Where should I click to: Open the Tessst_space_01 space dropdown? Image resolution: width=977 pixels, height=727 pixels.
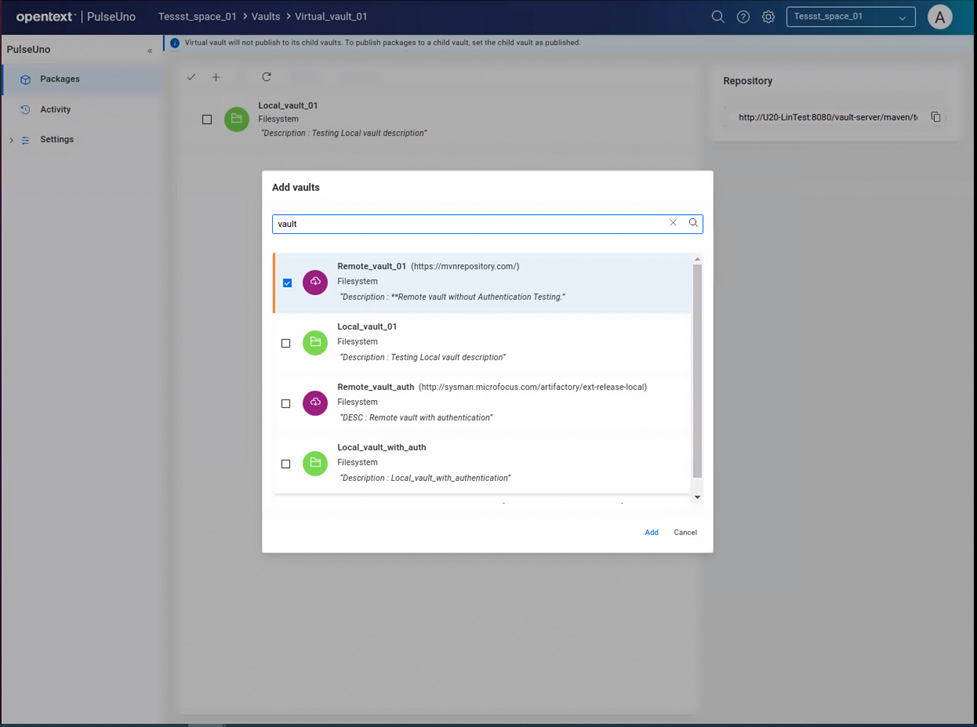click(850, 17)
